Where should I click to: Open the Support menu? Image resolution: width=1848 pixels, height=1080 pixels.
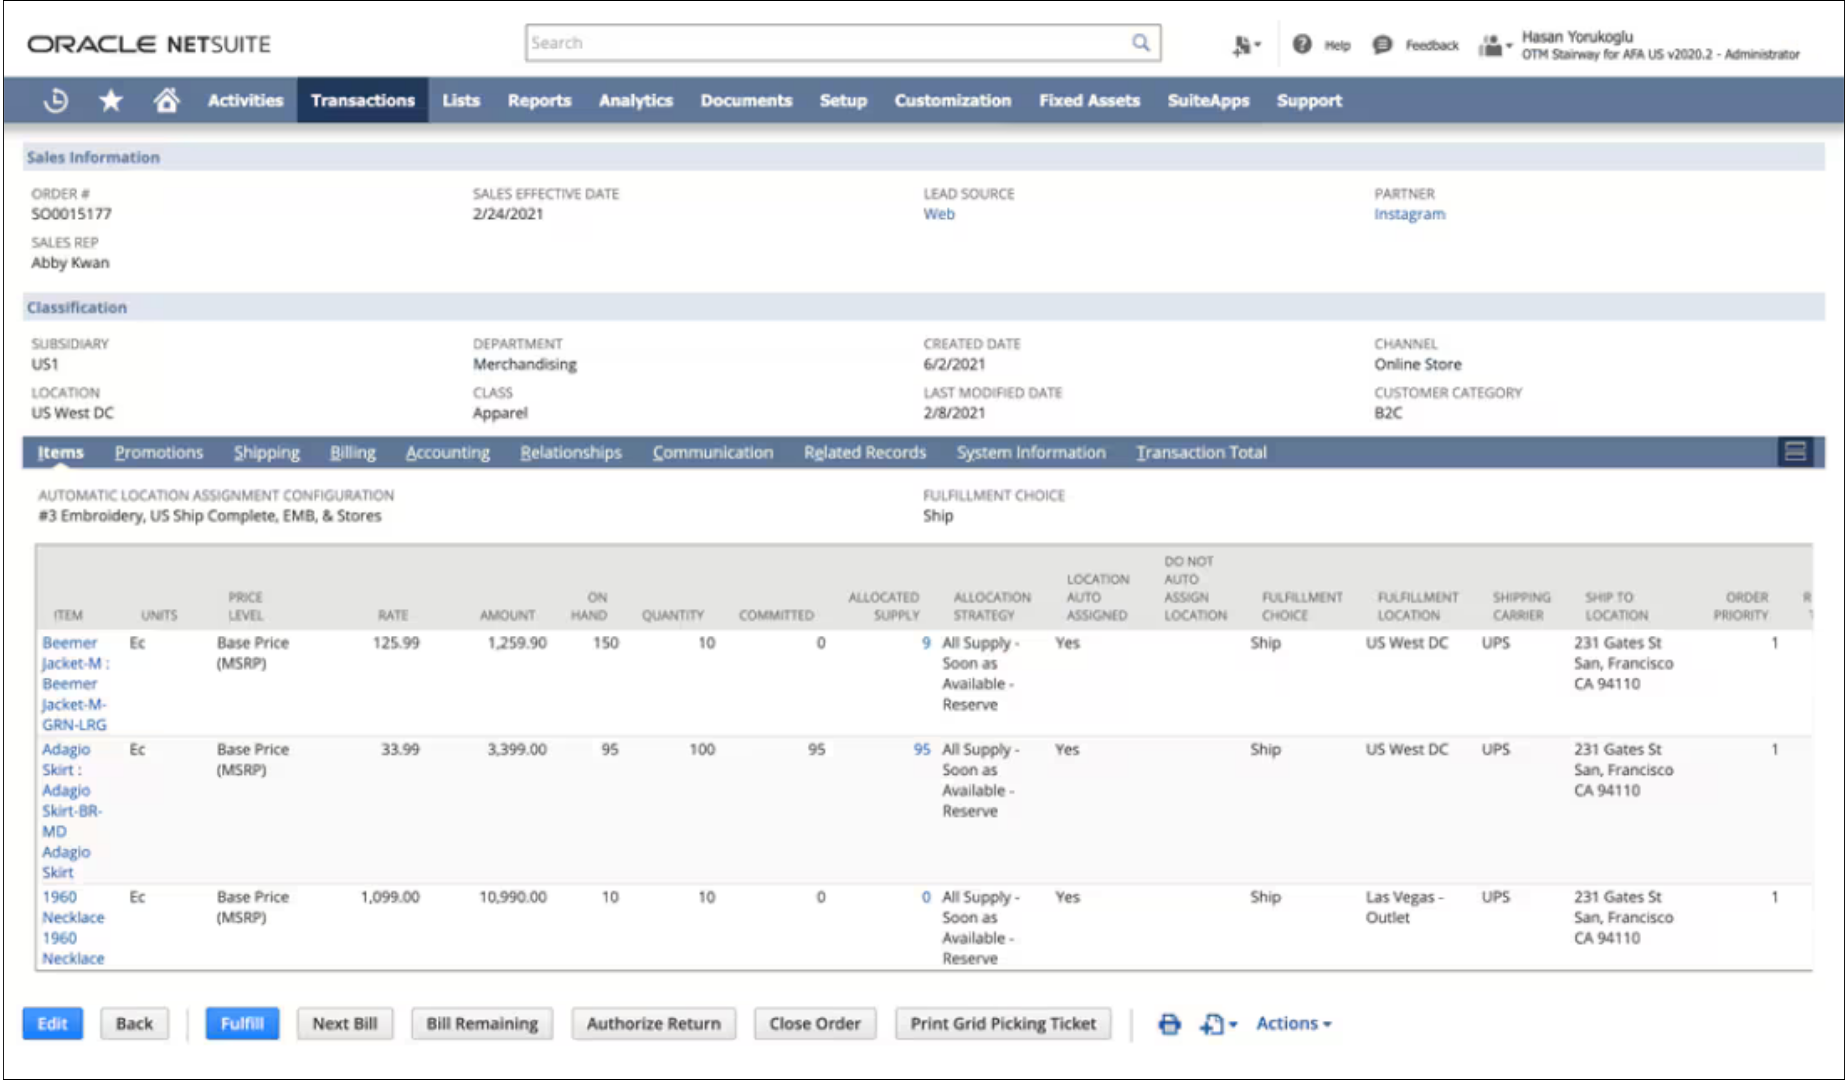click(1309, 100)
